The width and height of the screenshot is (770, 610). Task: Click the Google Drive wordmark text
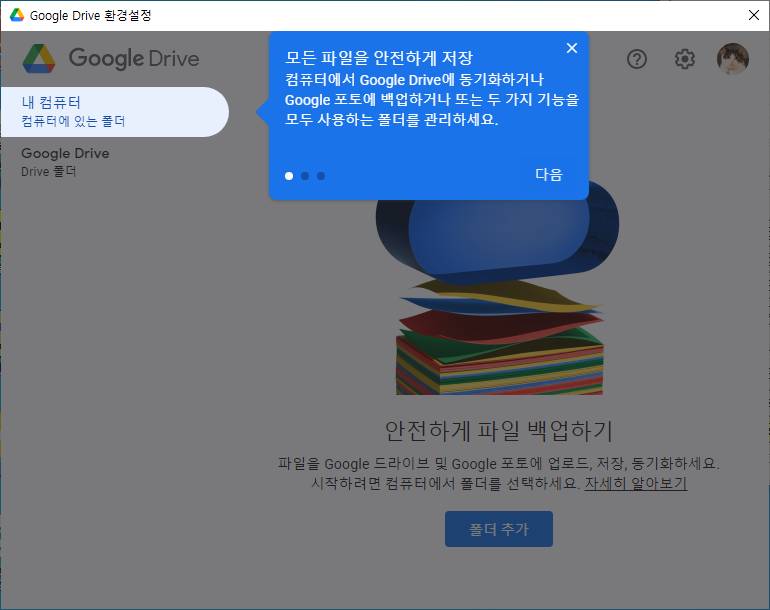click(x=134, y=58)
